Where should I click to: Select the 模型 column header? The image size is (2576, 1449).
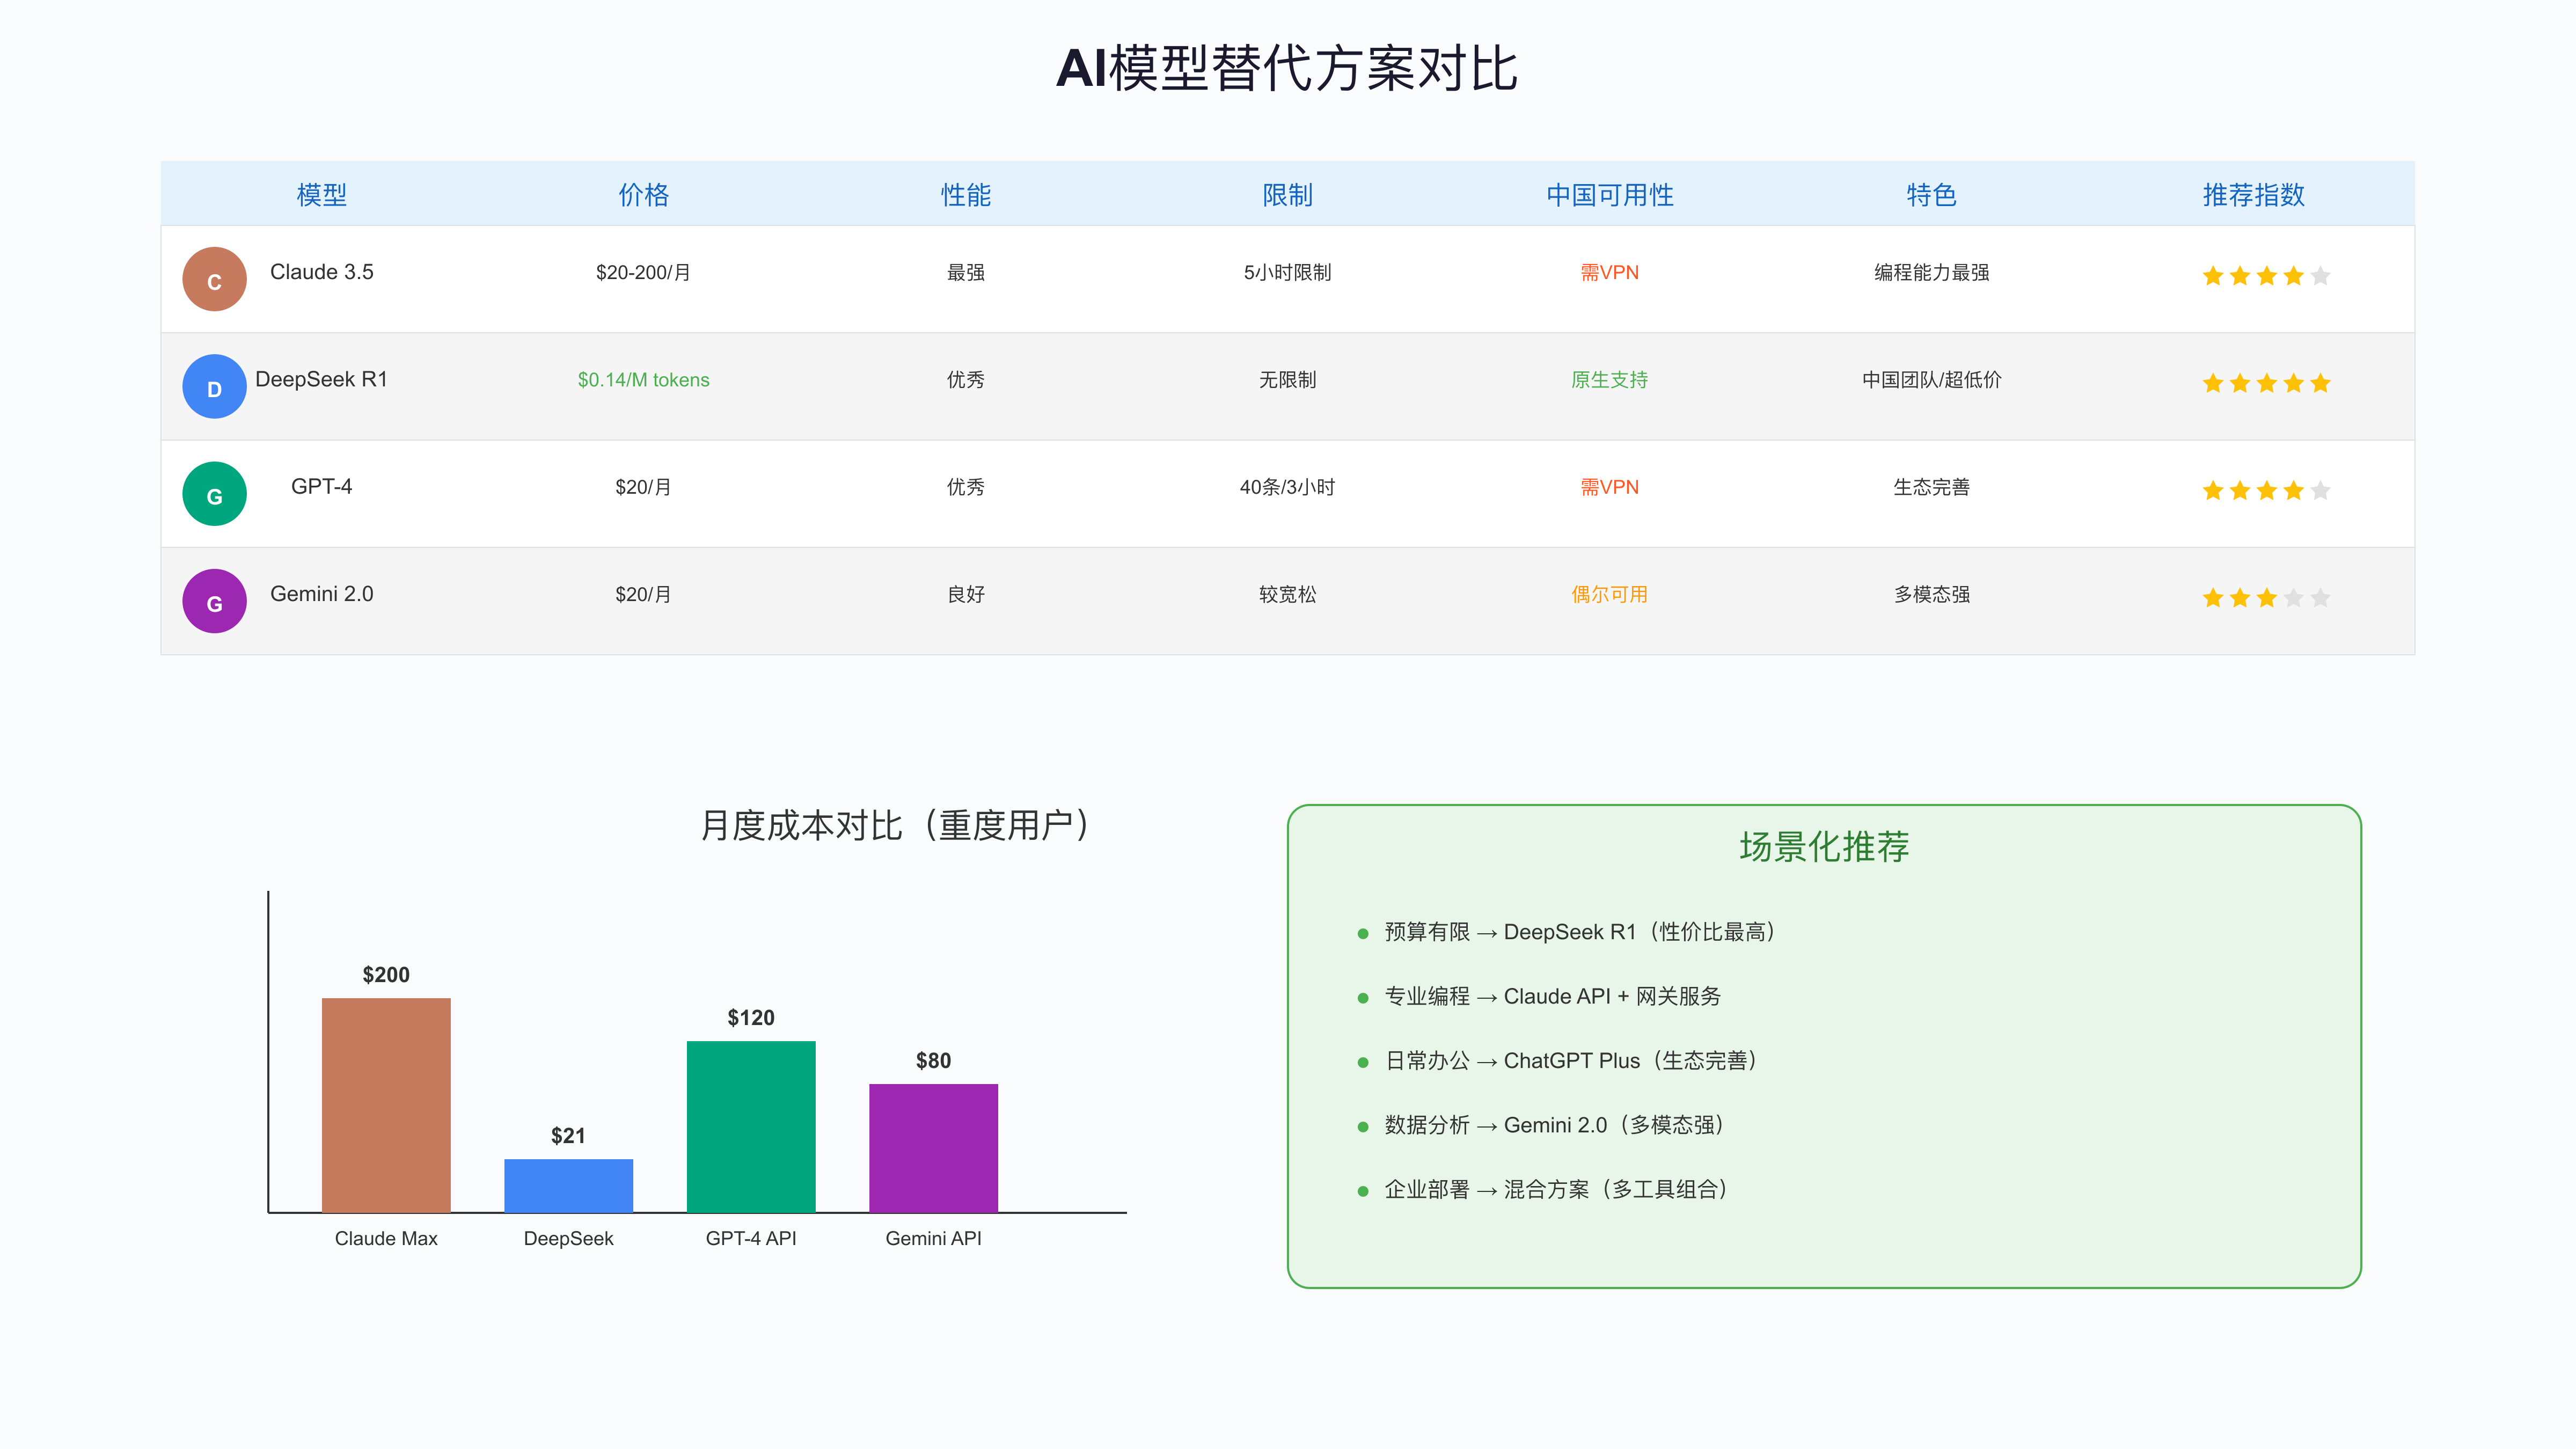322,195
